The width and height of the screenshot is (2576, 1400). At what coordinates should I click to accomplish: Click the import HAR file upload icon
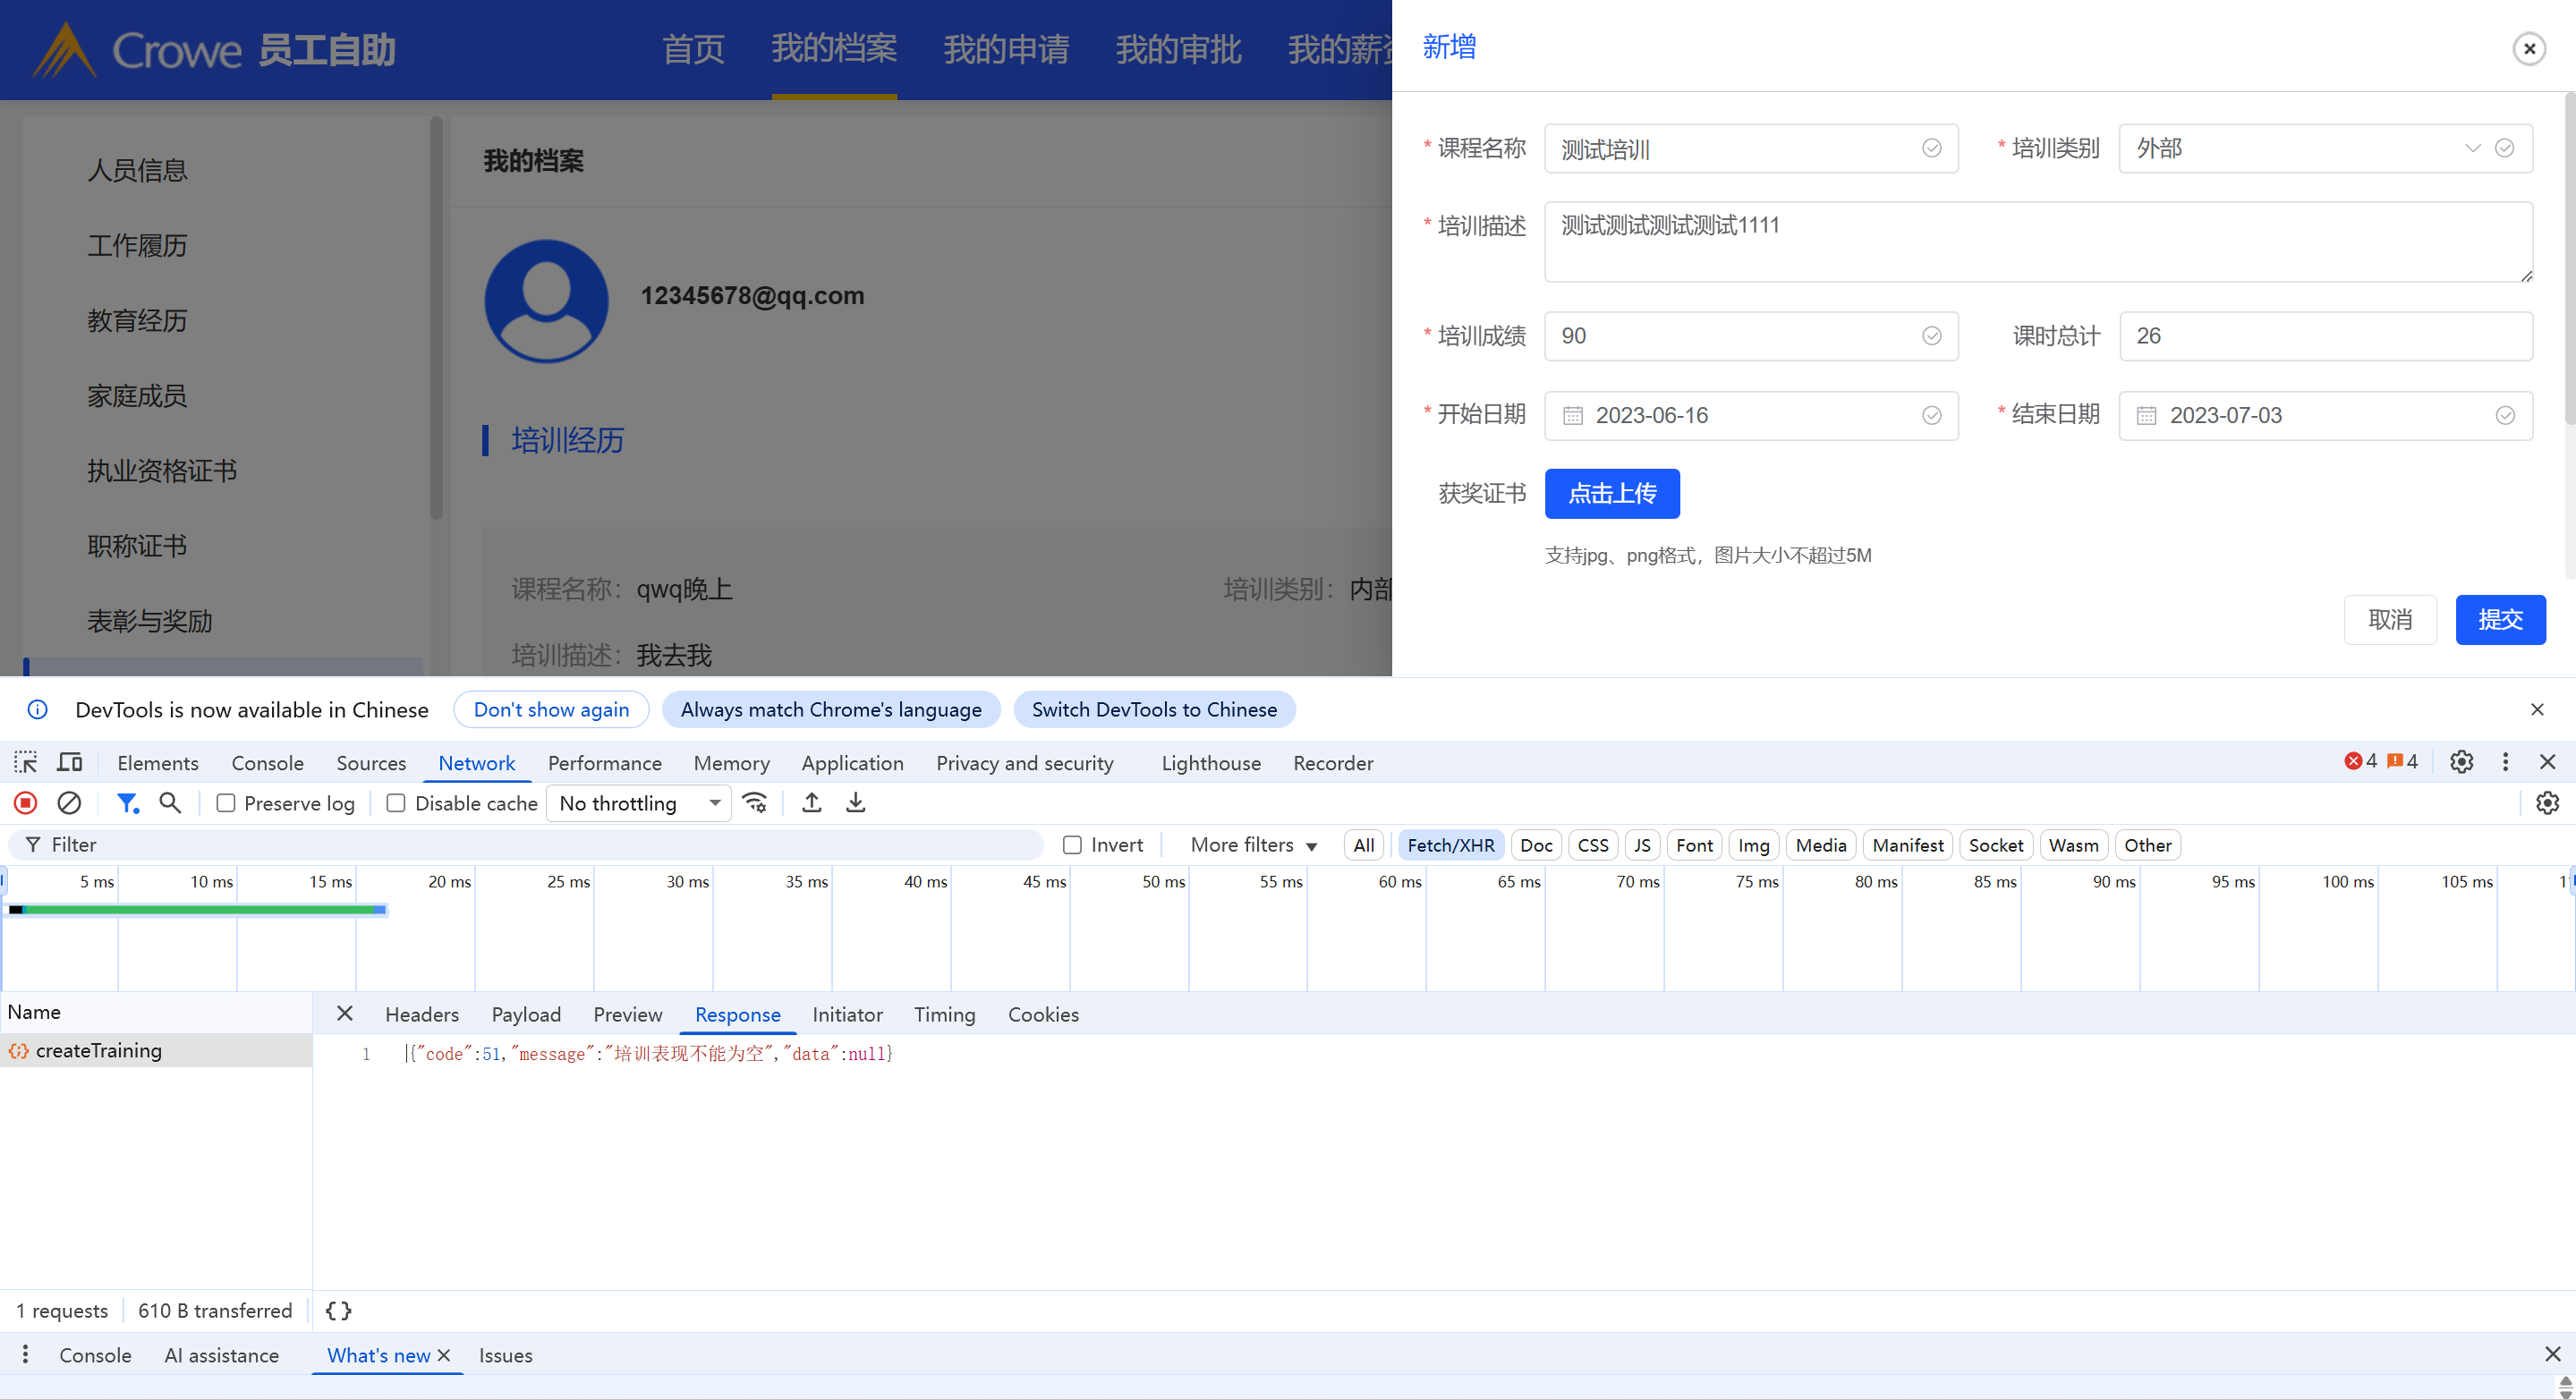tap(812, 803)
